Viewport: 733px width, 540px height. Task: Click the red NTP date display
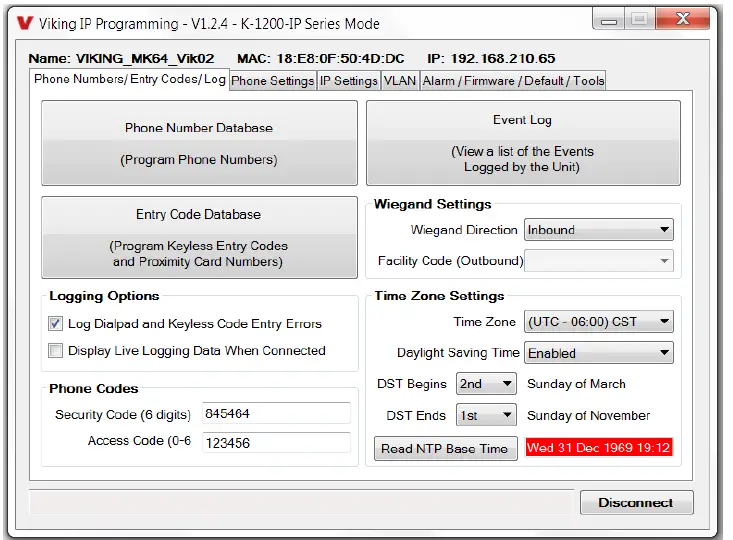599,447
